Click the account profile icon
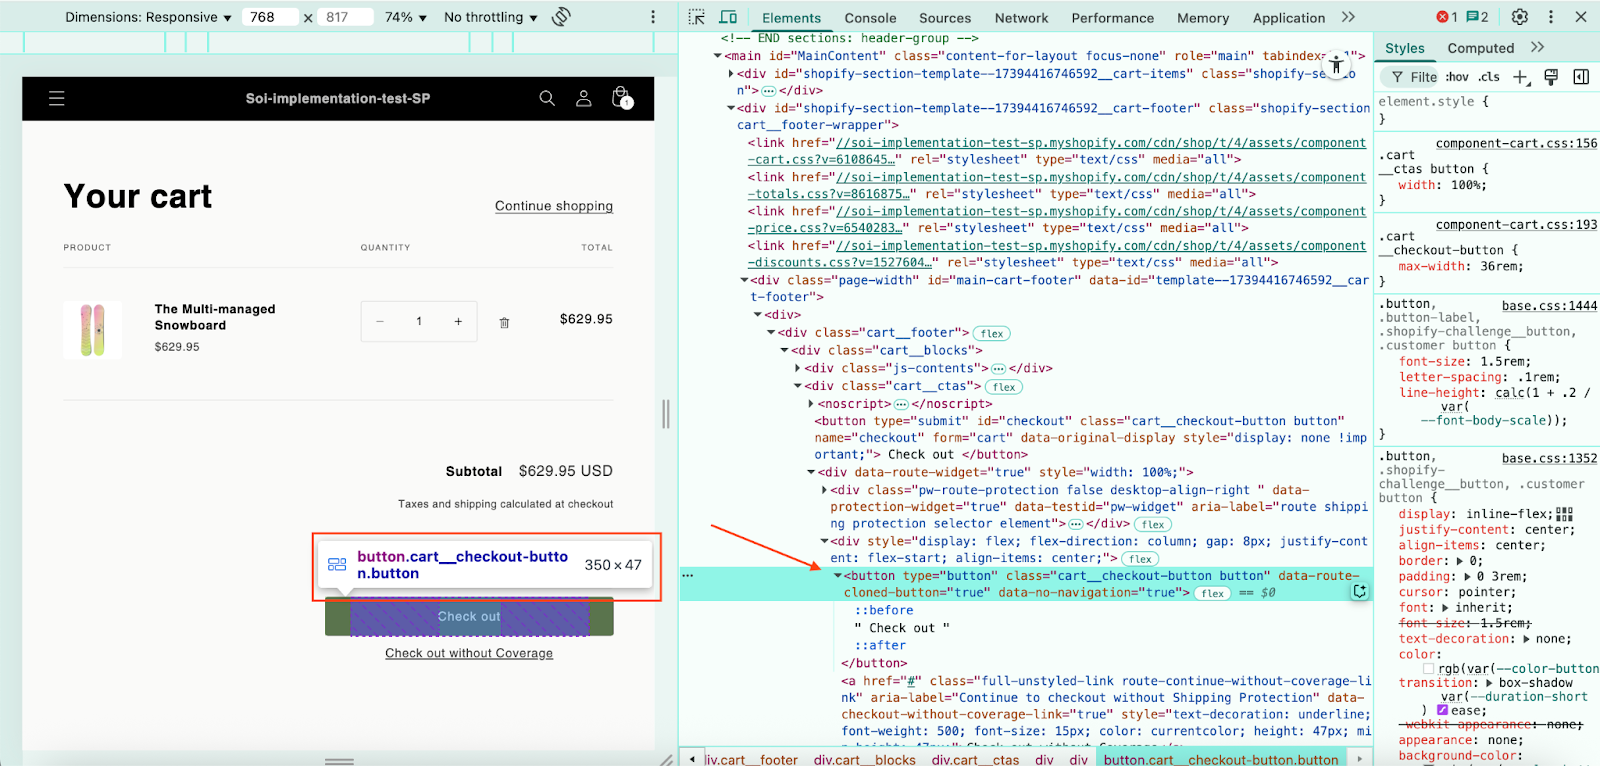Image resolution: width=1600 pixels, height=766 pixels. [584, 98]
